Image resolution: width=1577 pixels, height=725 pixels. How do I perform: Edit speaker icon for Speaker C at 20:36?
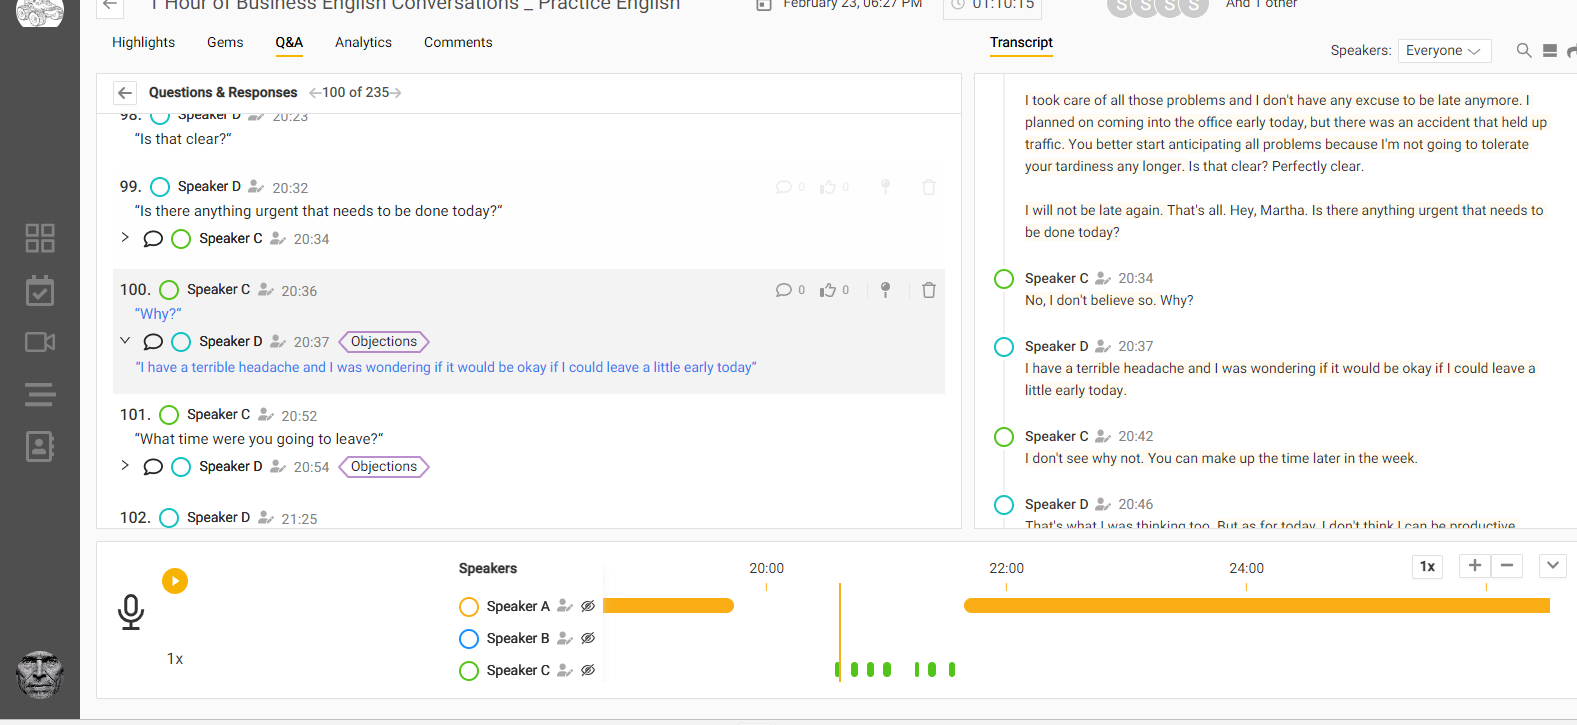click(x=266, y=290)
